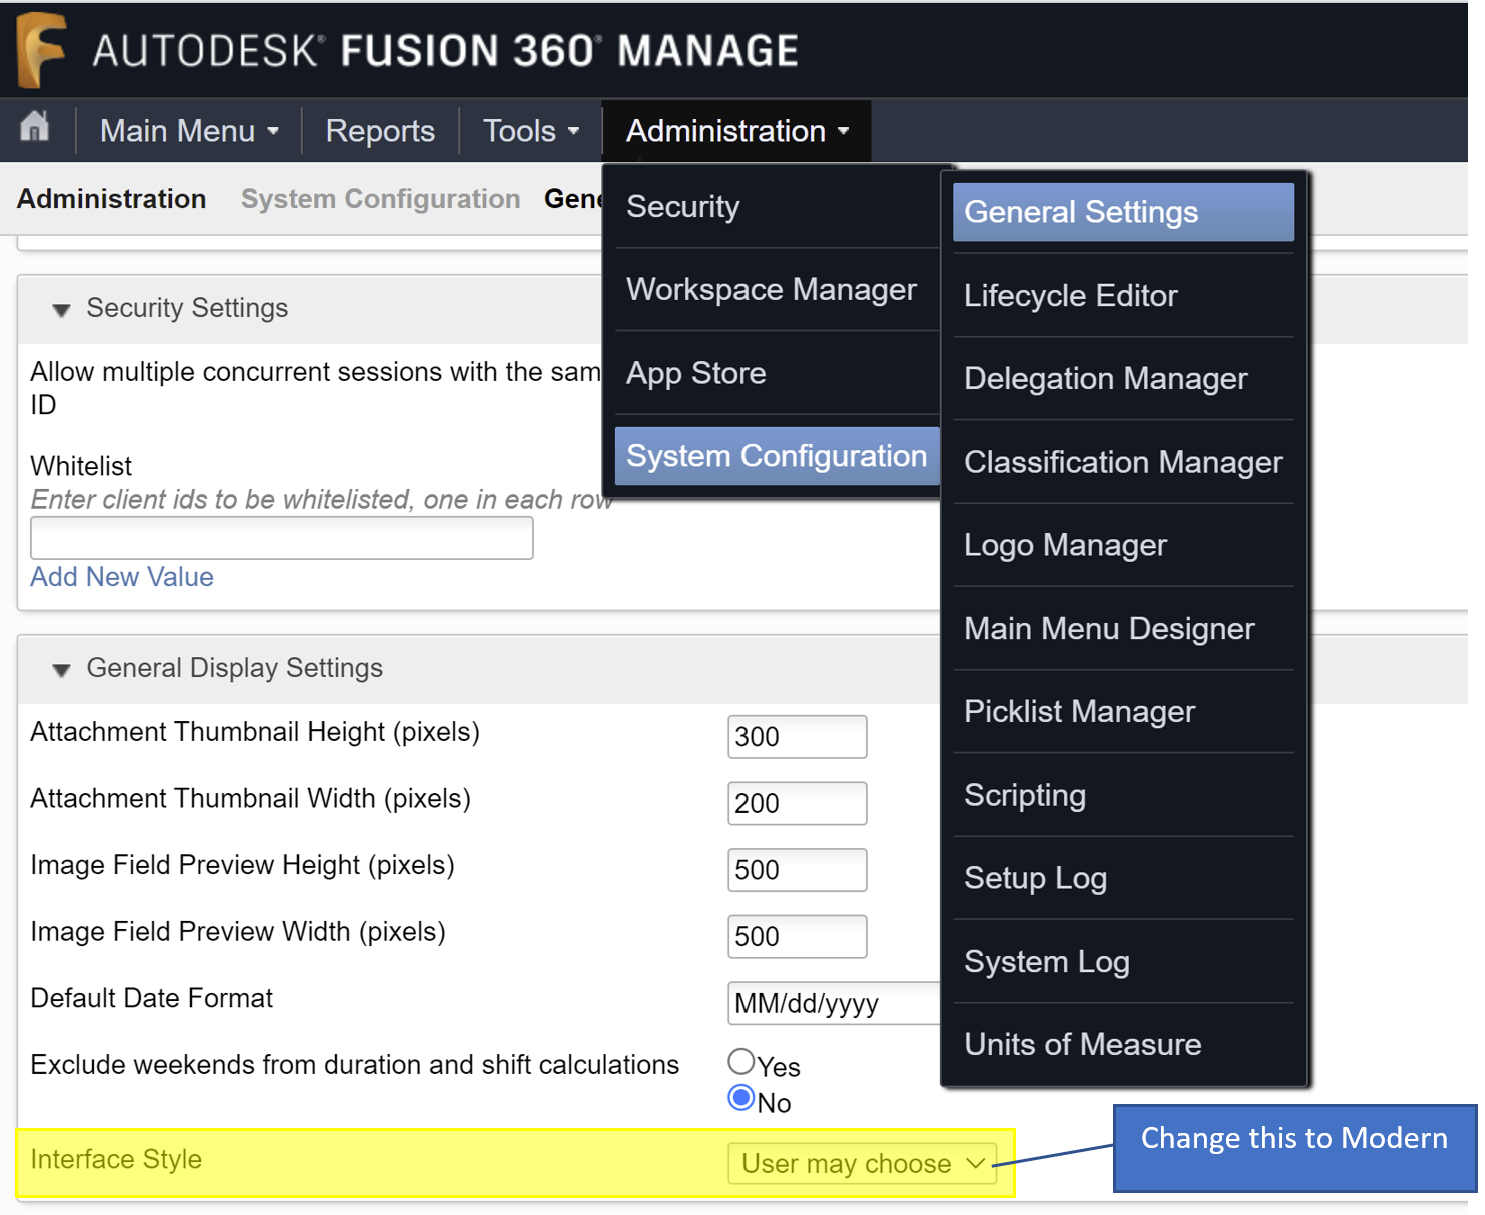The image size is (1485, 1215).
Task: Select the No radio button
Action: point(741,1097)
